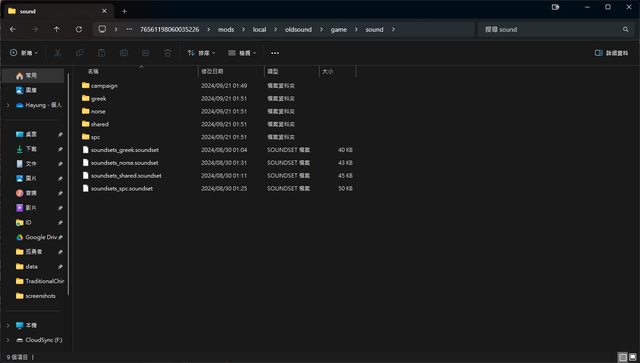Go up one folder level
Viewport: 640px width, 363px height.
56,29
